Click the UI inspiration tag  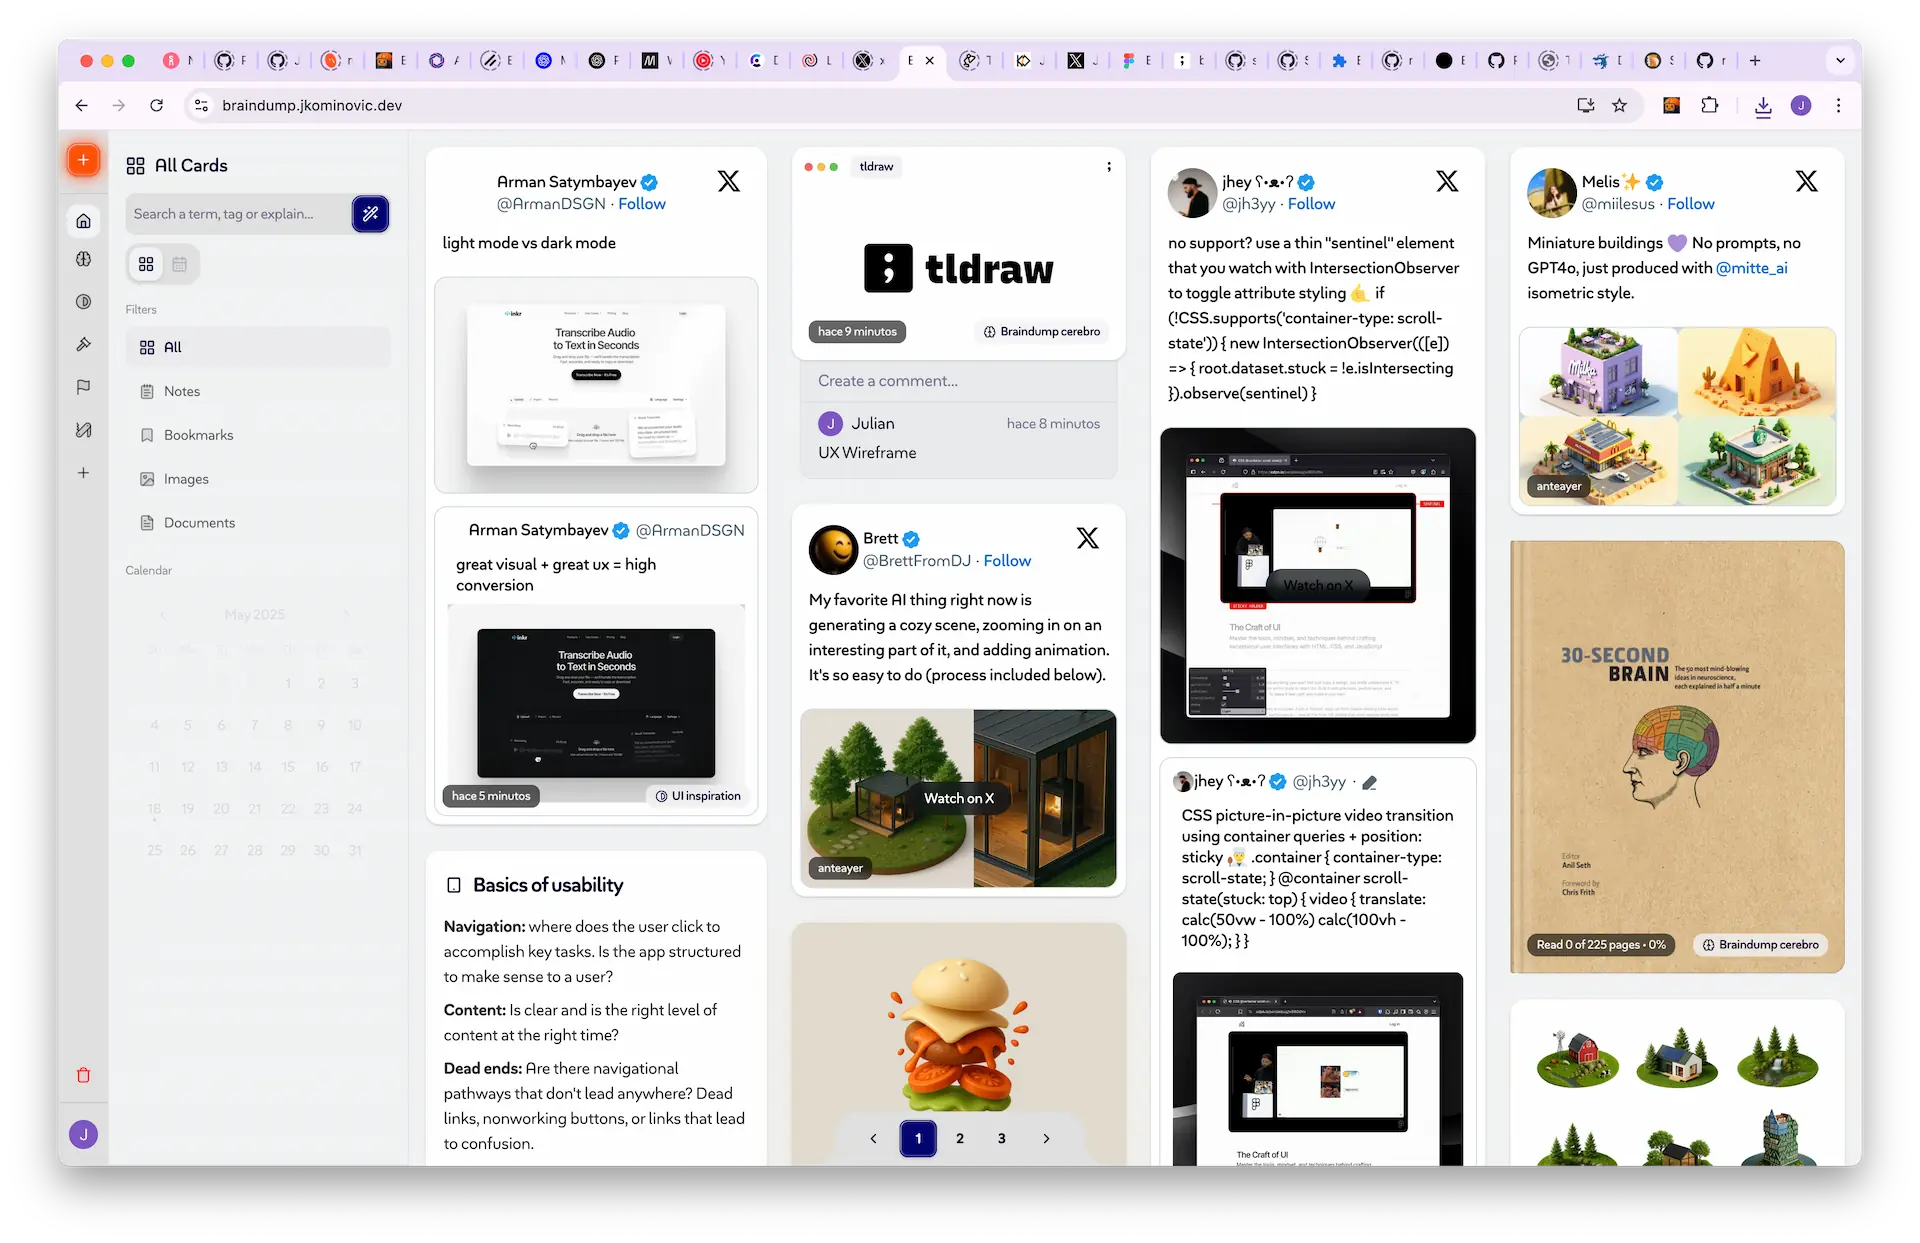click(x=698, y=796)
